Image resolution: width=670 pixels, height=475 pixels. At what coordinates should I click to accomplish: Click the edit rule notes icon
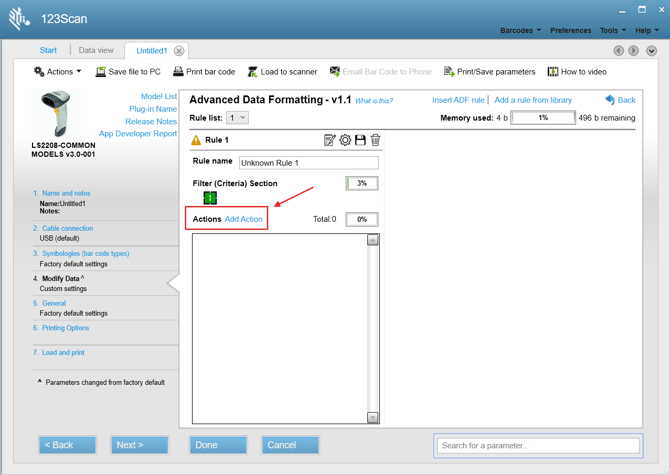pyautogui.click(x=329, y=140)
